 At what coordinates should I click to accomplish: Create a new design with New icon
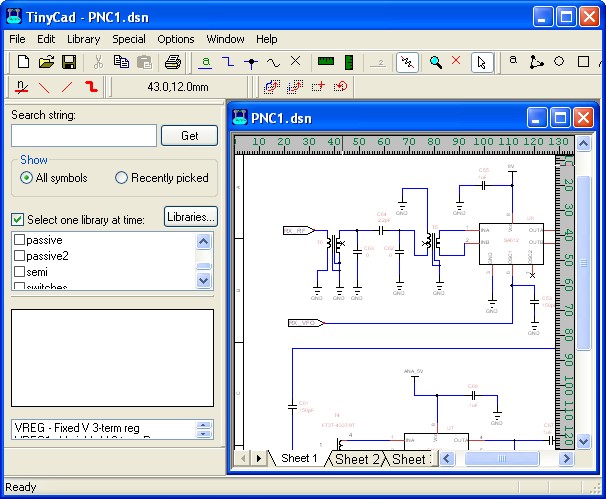tap(23, 62)
